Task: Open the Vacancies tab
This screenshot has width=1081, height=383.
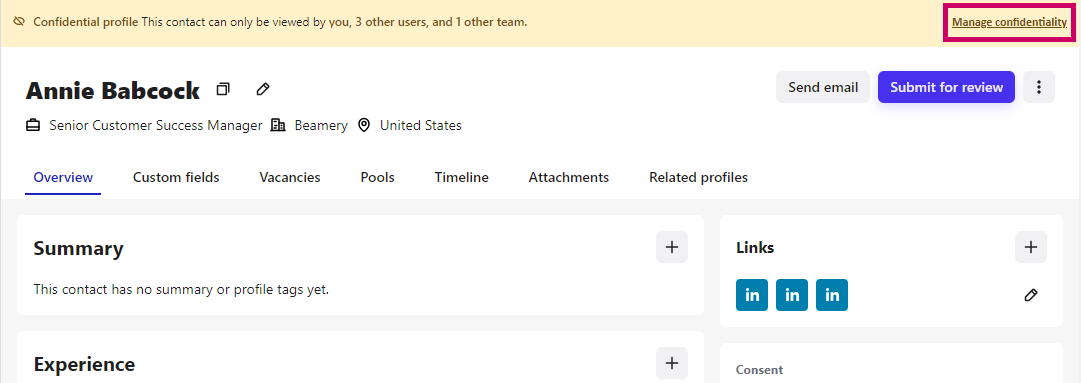Action: coord(290,178)
